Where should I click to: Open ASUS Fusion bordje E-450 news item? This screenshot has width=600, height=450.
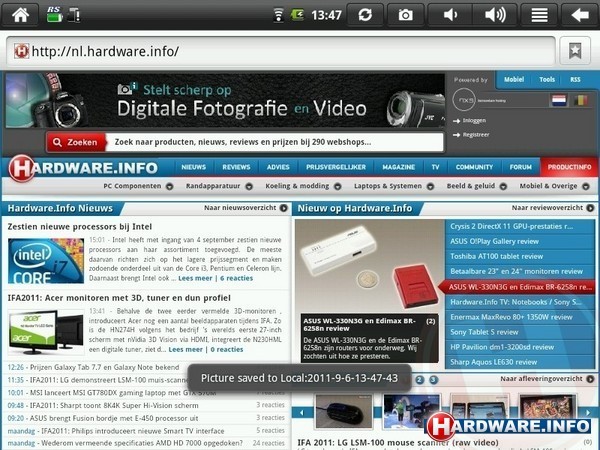coord(114,418)
